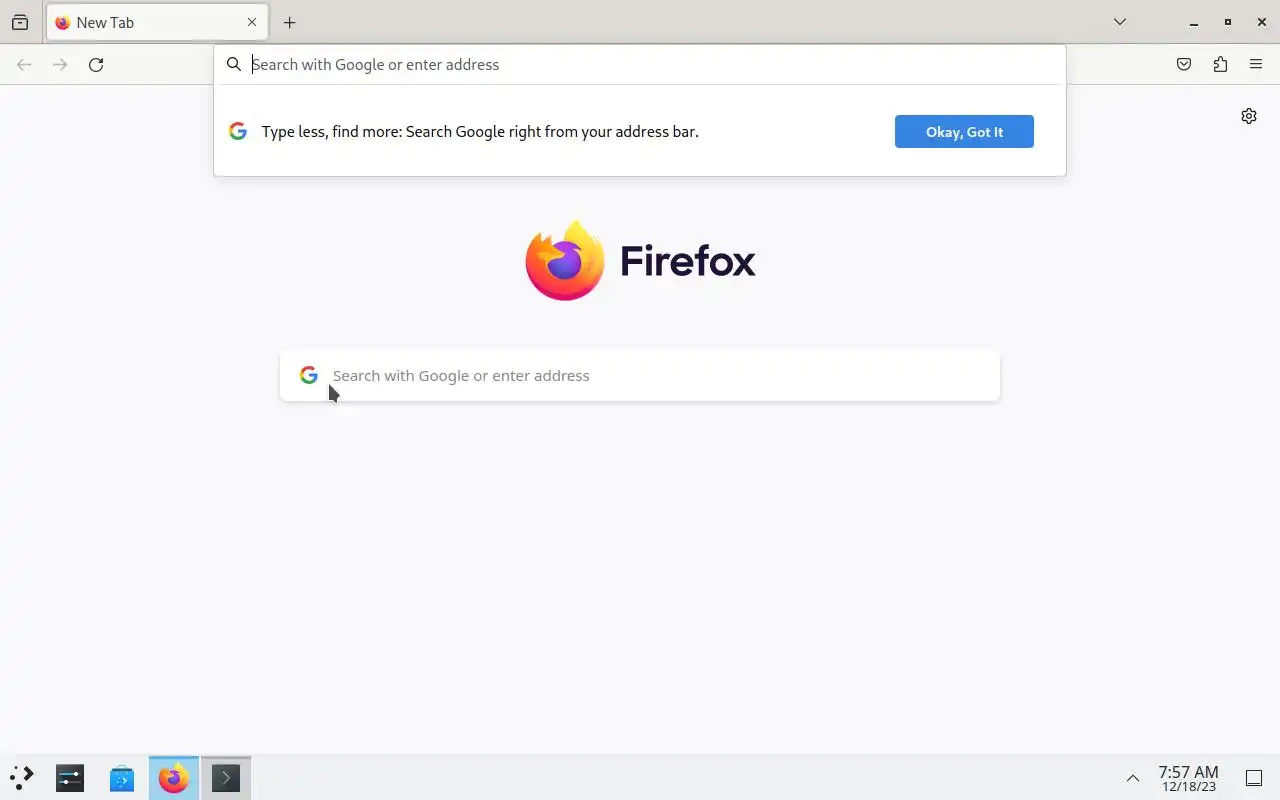Viewport: 1280px width, 800px height.
Task: Expand the list all tabs chevron
Action: (x=1120, y=22)
